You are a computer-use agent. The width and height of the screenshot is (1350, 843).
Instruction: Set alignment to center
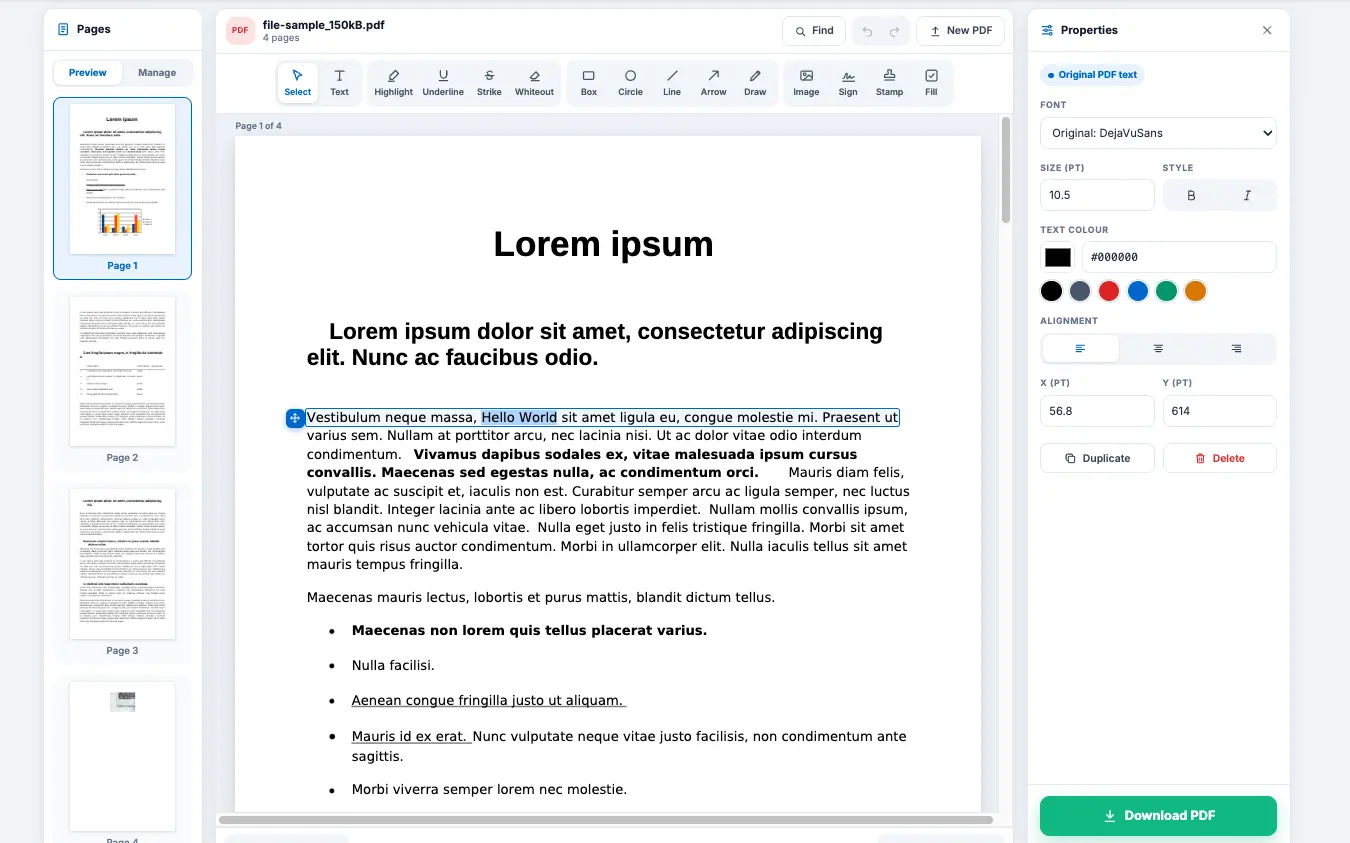(1158, 348)
